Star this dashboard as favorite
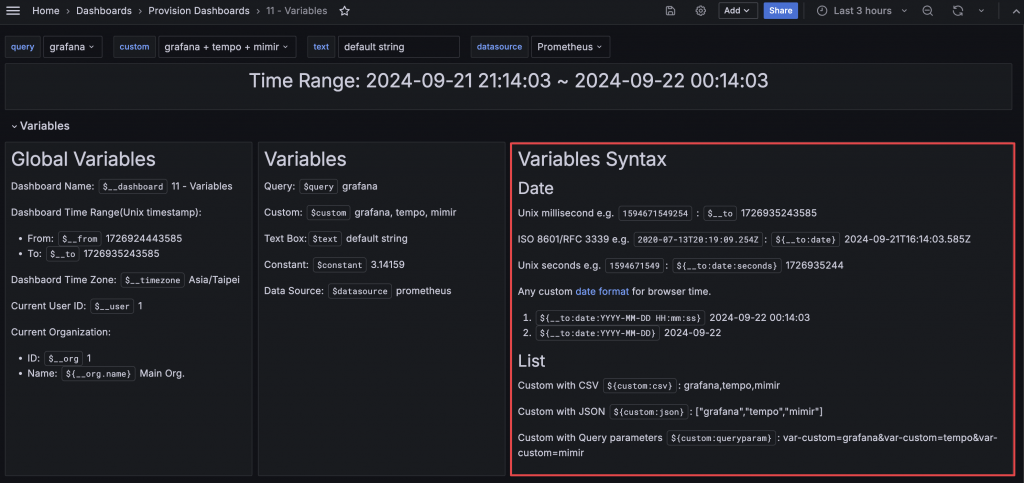 click(x=345, y=10)
